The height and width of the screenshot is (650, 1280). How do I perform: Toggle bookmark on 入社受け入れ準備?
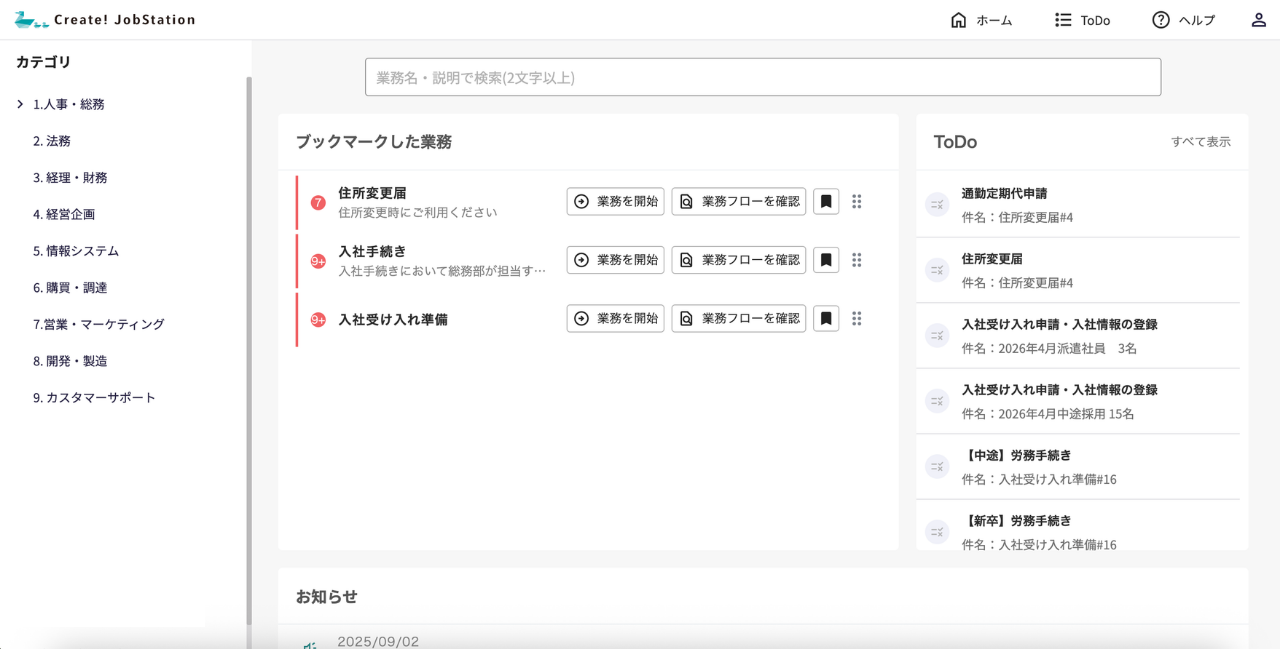[826, 319]
